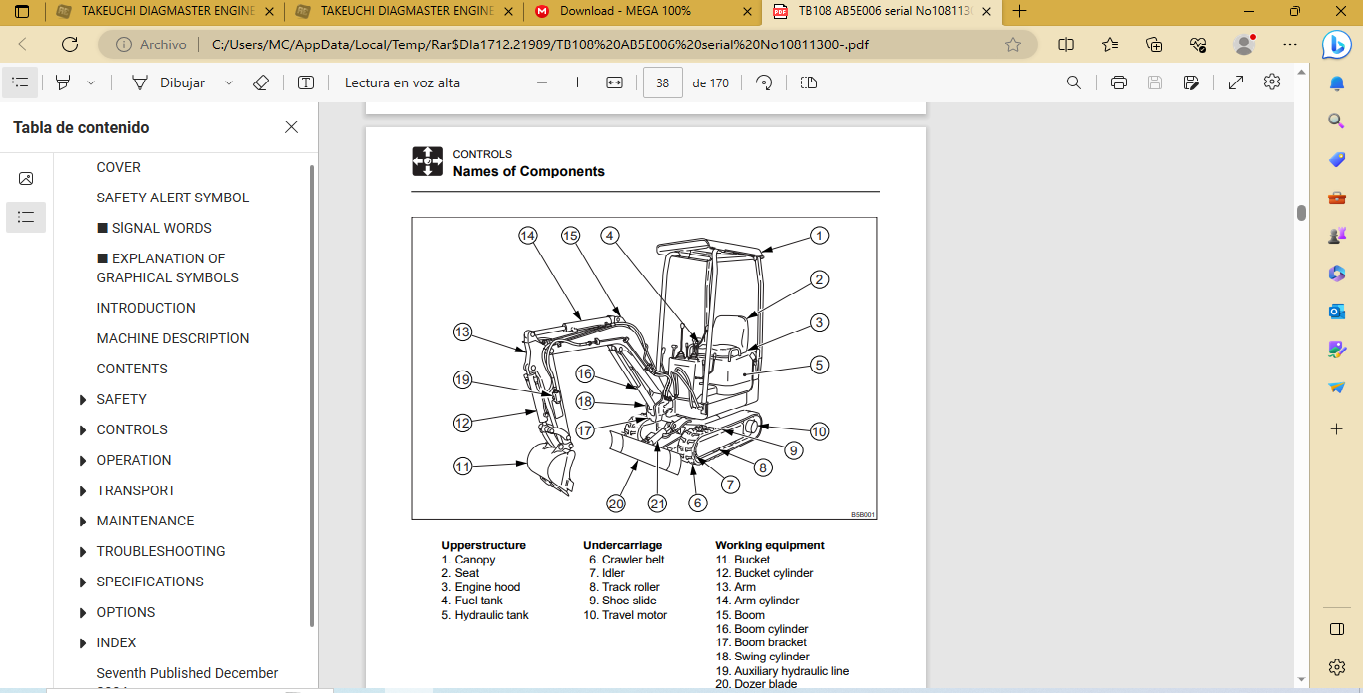The width and height of the screenshot is (1363, 693).
Task: Toggle the table of contents sidebar button
Action: point(20,83)
